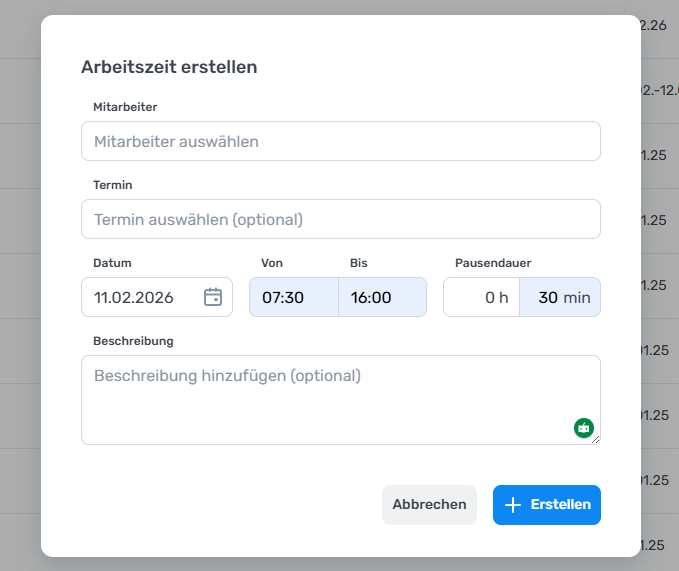Click the description box resize handle
Viewport: 679px width, 571px height.
[x=597, y=440]
